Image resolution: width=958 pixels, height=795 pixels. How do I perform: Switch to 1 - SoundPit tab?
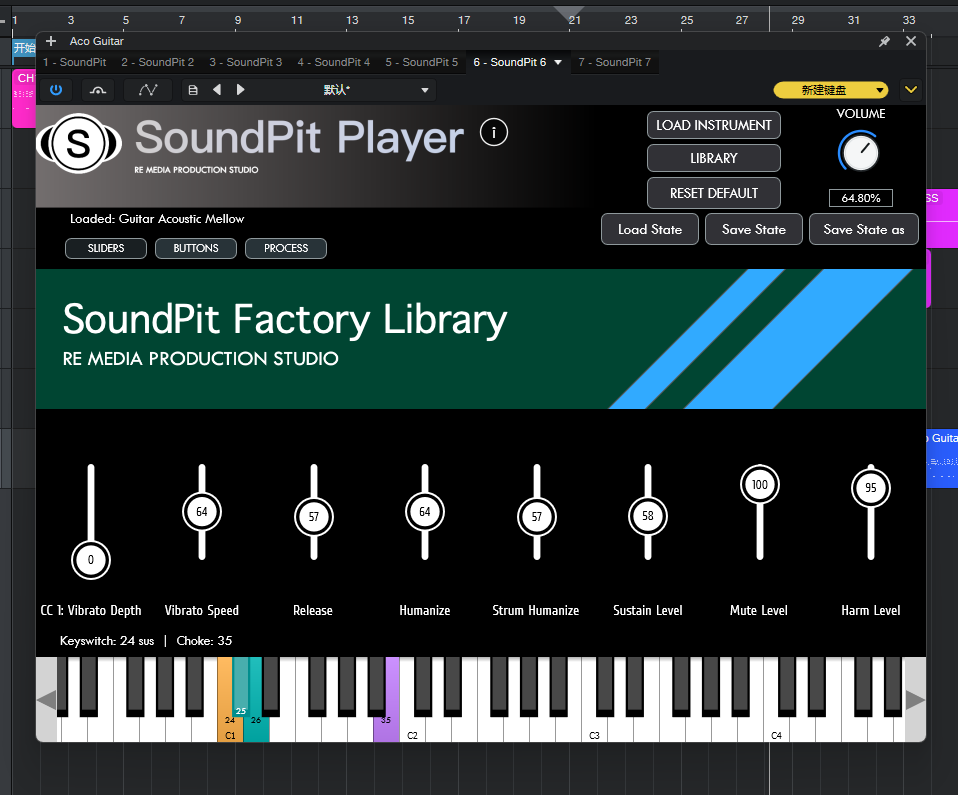pos(75,62)
